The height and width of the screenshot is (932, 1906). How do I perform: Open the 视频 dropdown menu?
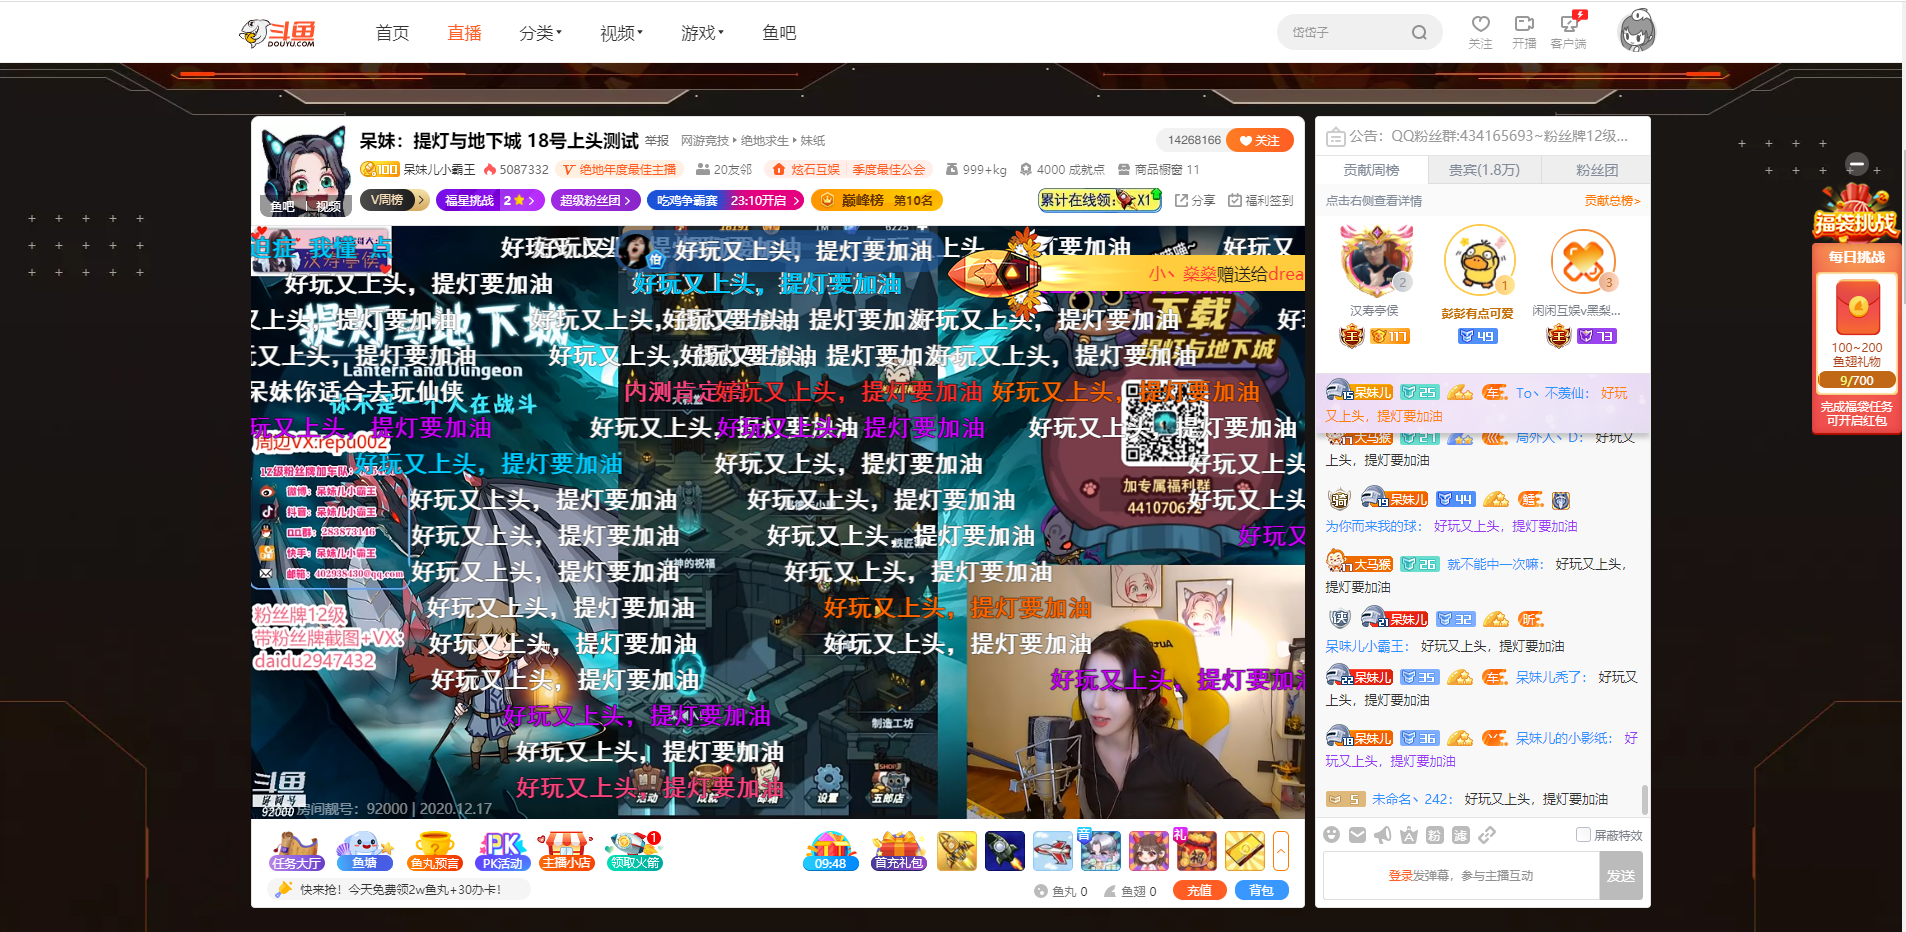[621, 33]
